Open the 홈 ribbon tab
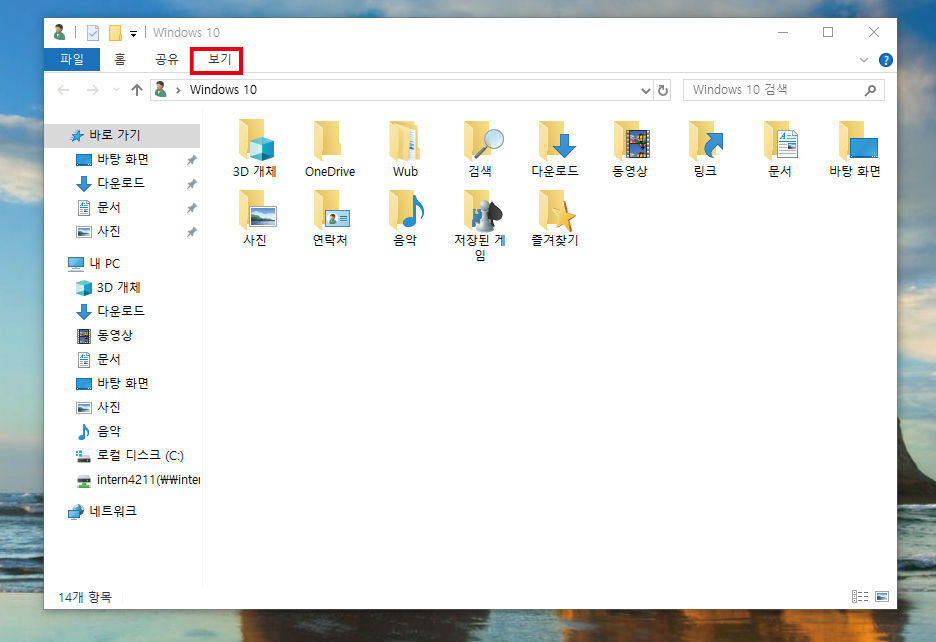 (120, 59)
